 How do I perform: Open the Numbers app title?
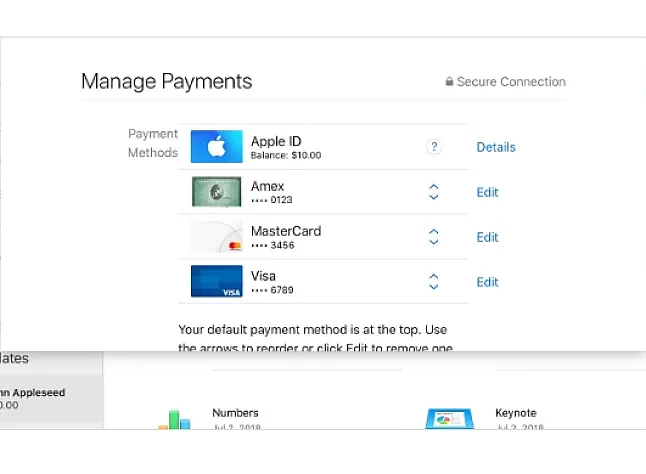click(235, 413)
